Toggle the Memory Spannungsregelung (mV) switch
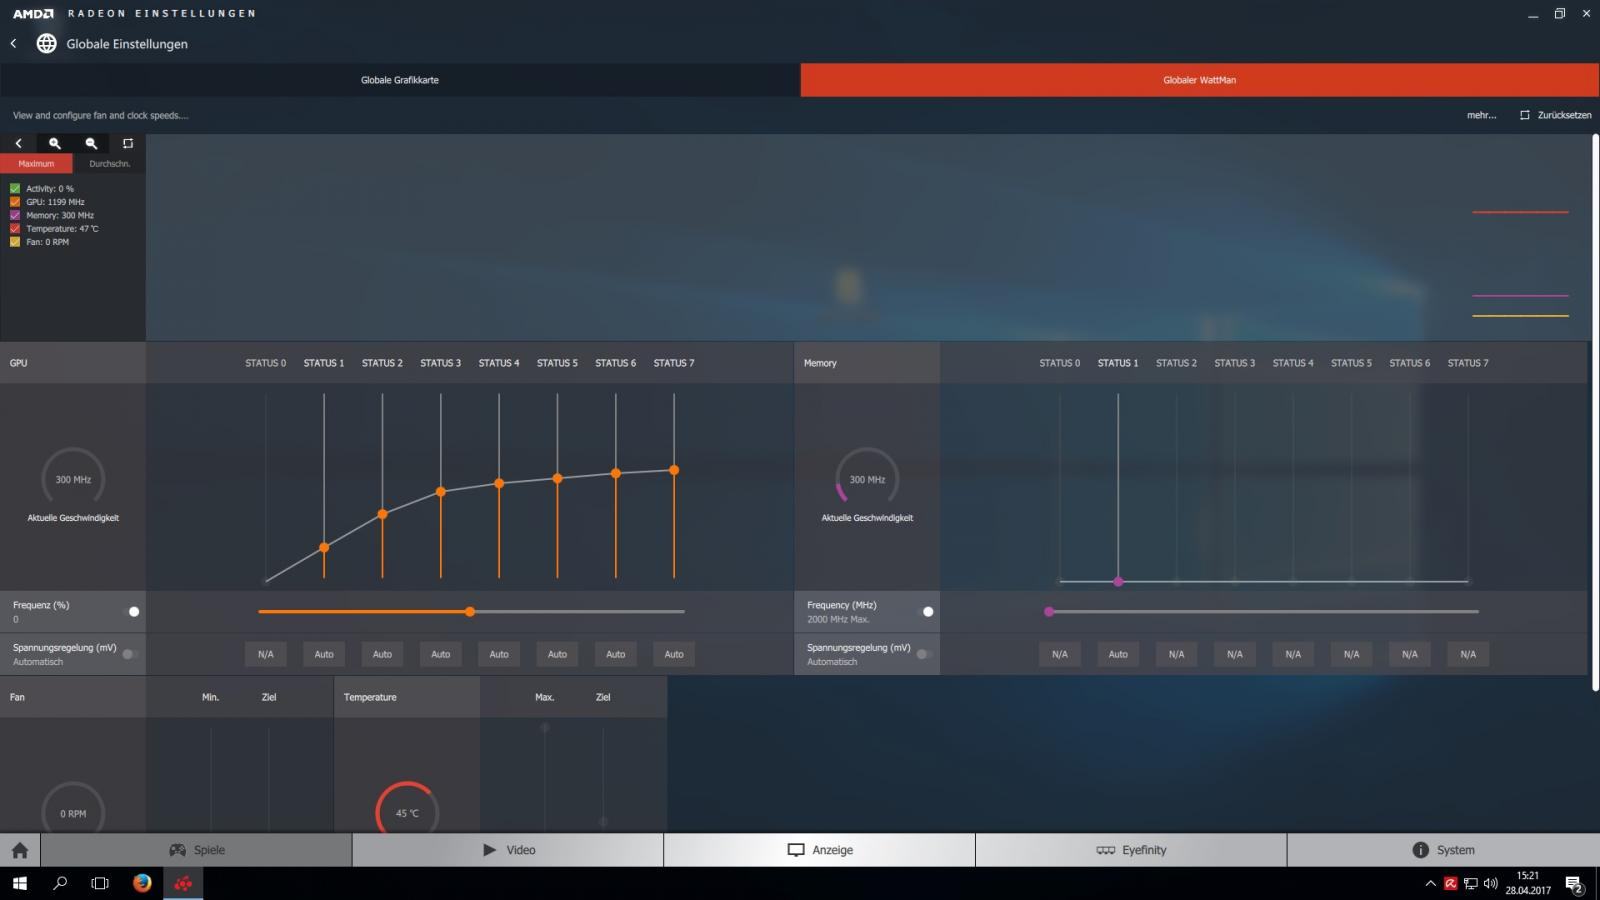Image resolution: width=1600 pixels, height=900 pixels. coord(924,654)
